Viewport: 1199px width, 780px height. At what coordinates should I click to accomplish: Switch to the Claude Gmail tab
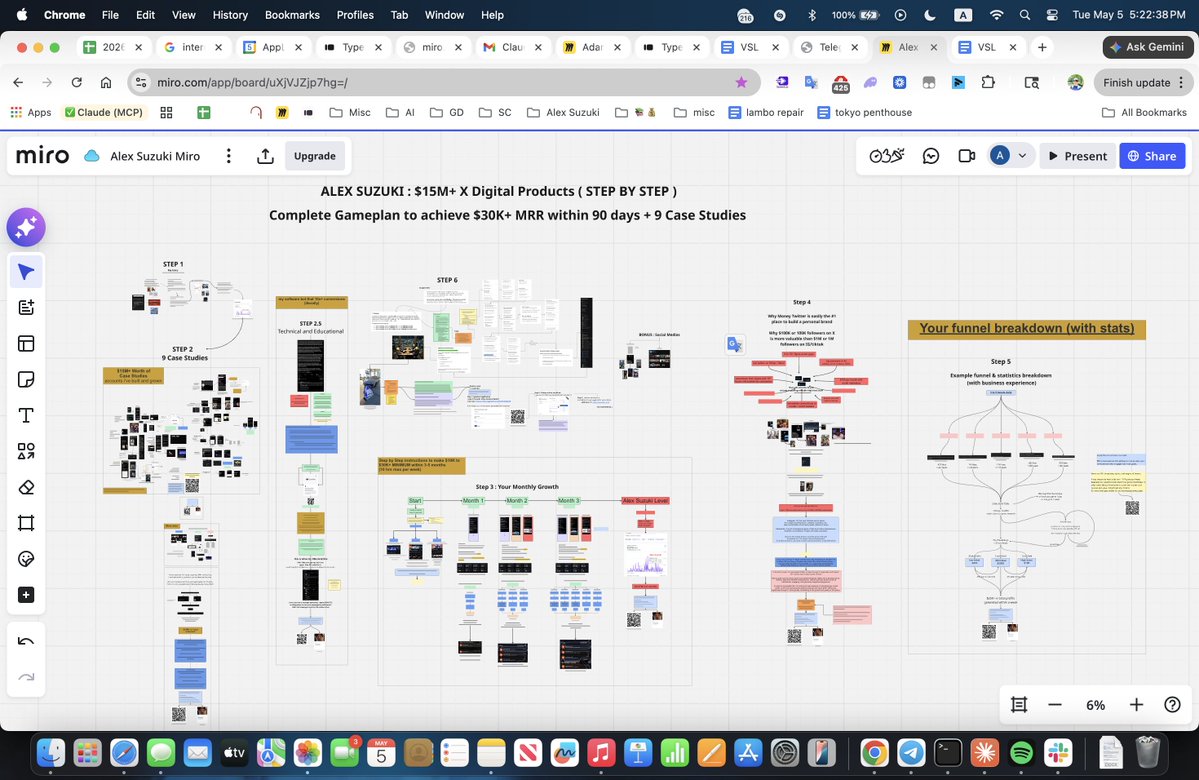tap(512, 47)
